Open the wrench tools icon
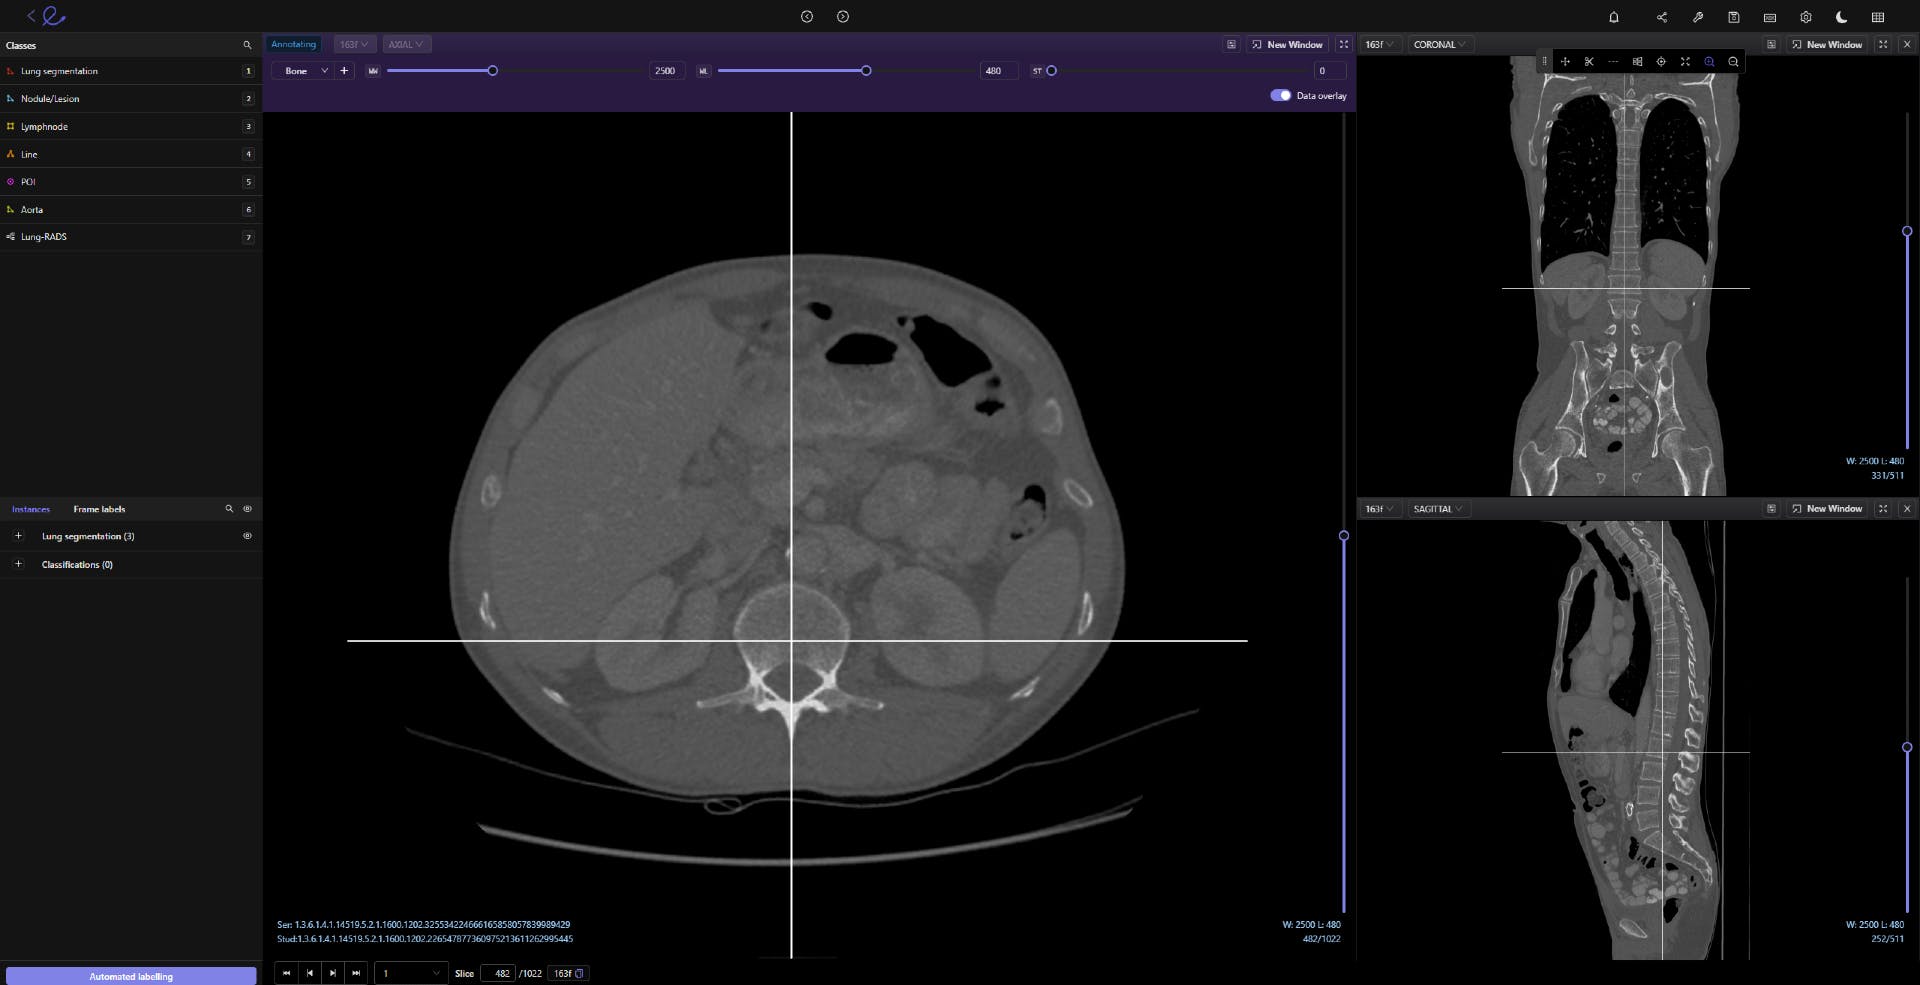 tap(1697, 17)
